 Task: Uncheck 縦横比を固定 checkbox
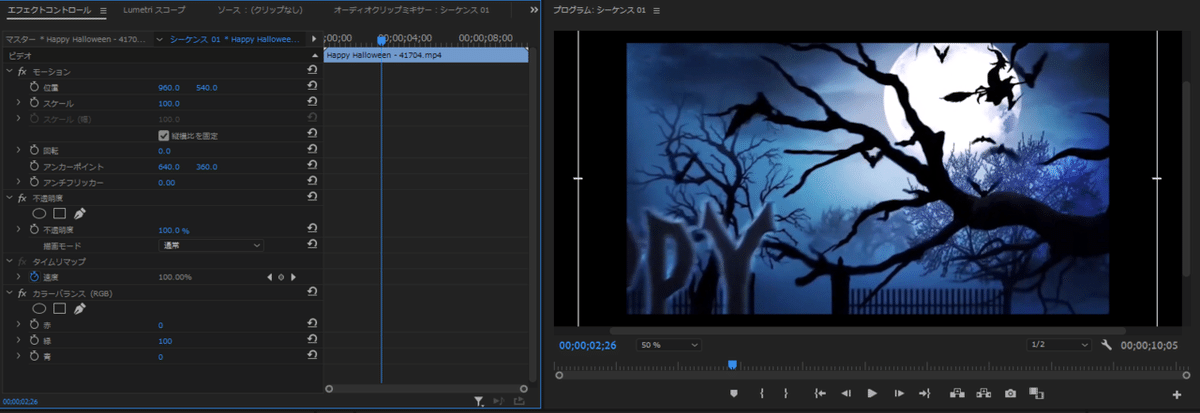tap(164, 135)
